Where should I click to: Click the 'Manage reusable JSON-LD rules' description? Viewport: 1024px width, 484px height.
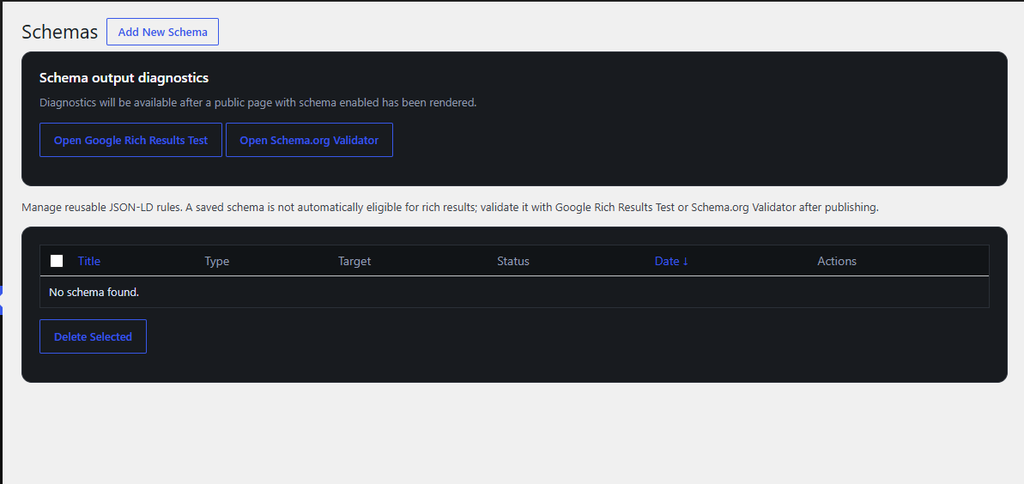[450, 208]
